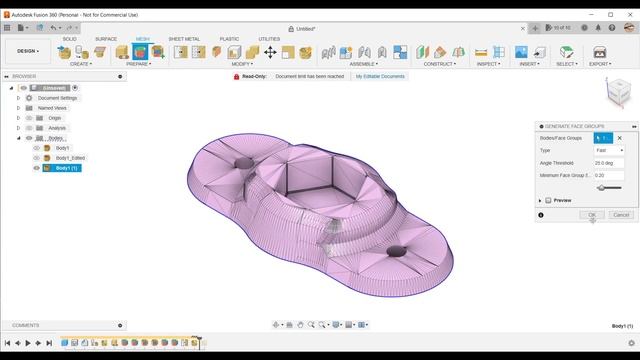
Task: Expand the Preview section triangle
Action: point(540,200)
